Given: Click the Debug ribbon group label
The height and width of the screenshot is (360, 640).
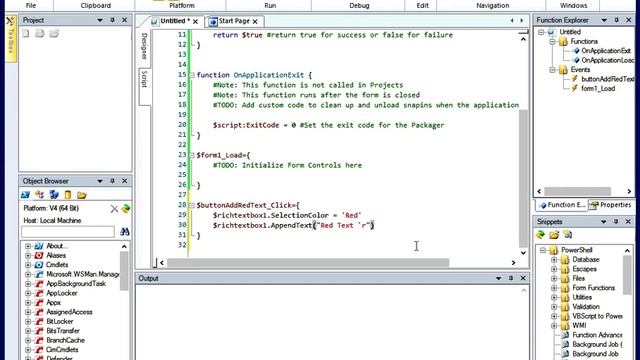Looking at the screenshot, I should [359, 5].
